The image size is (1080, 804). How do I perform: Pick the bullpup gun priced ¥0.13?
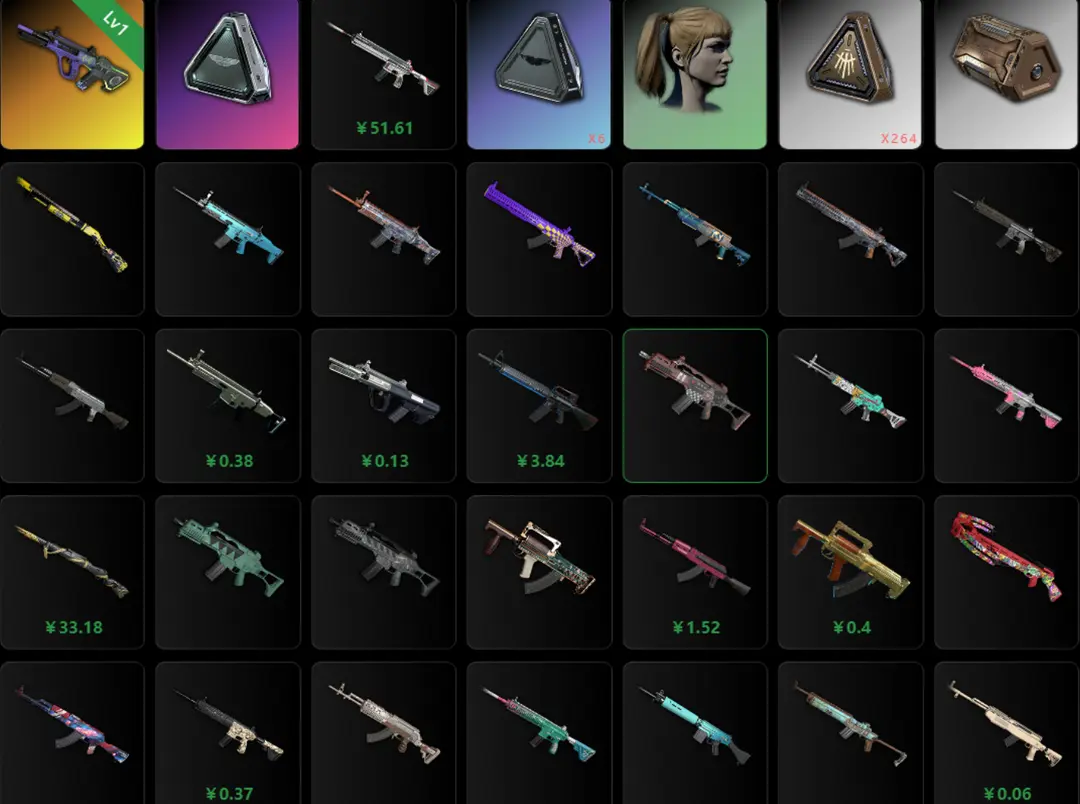click(384, 406)
